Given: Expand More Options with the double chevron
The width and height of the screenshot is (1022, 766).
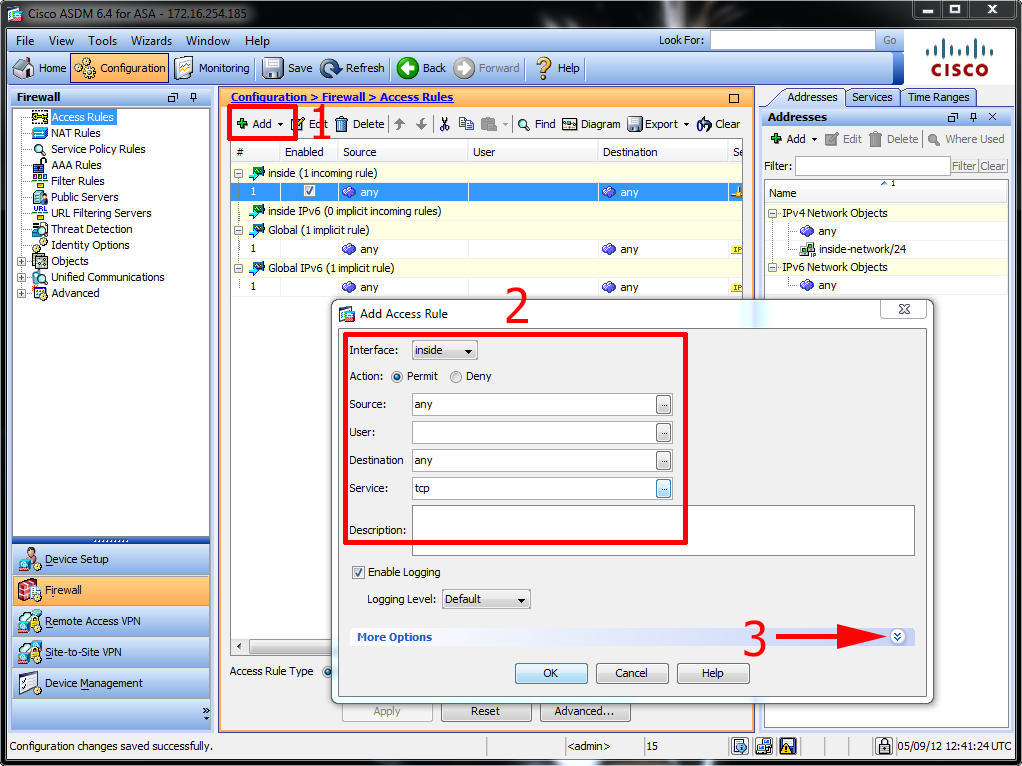Looking at the screenshot, I should (898, 637).
